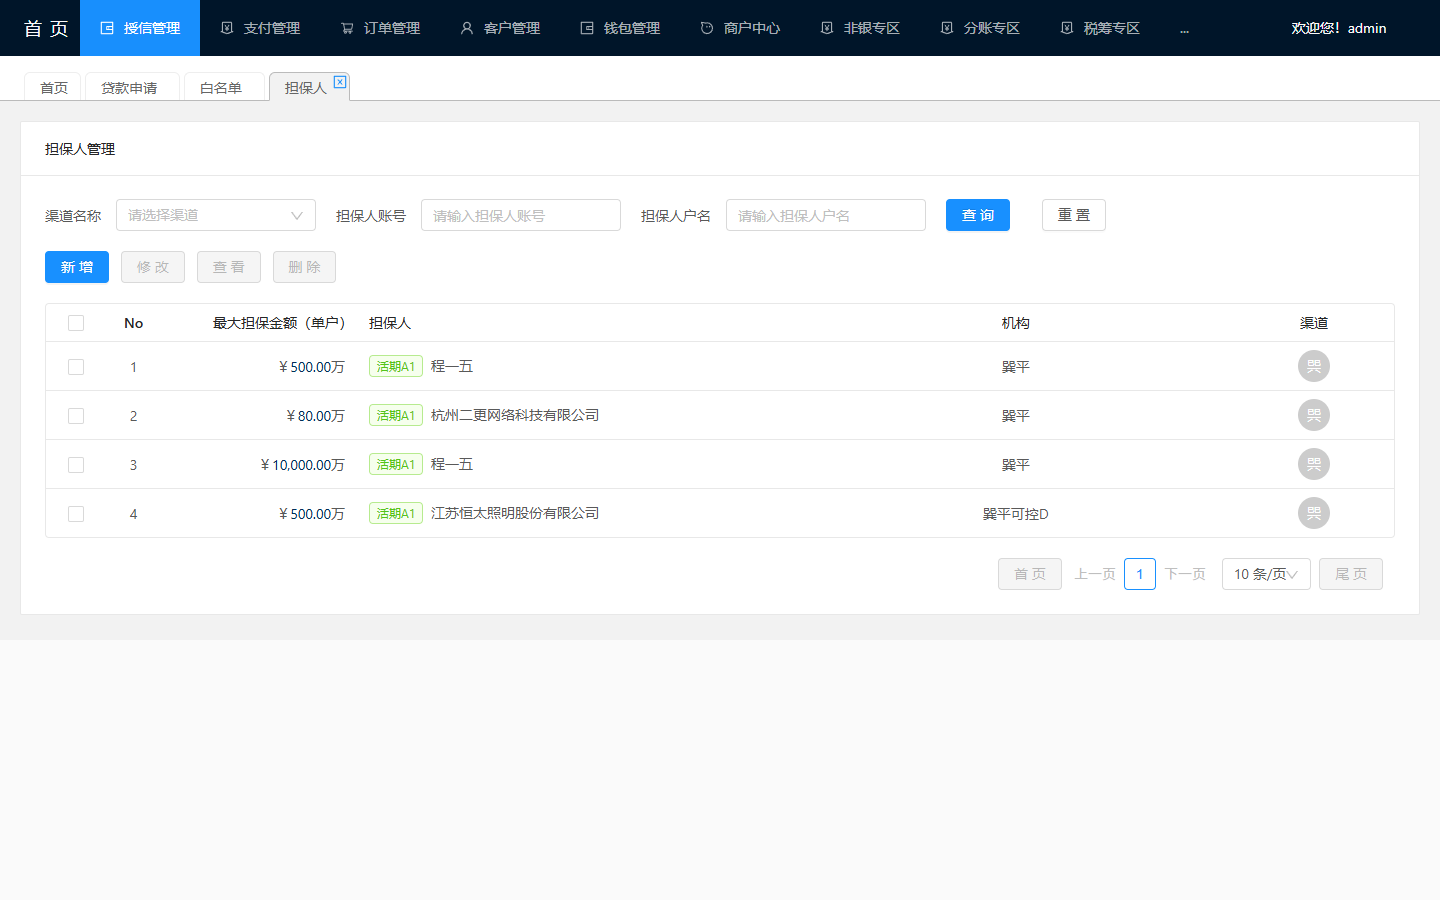Click the 最大担保金额 column header
This screenshot has width=1440, height=900.
click(x=279, y=323)
